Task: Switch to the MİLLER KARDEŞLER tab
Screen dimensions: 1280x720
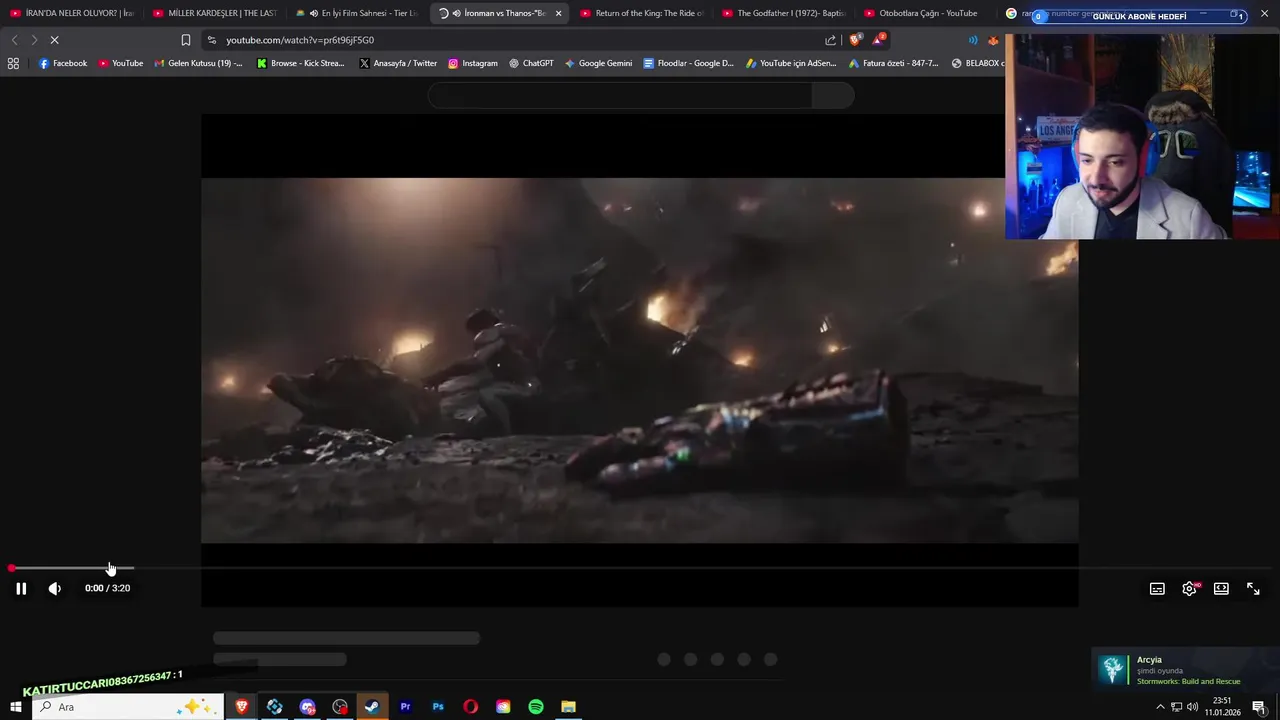Action: tap(214, 13)
